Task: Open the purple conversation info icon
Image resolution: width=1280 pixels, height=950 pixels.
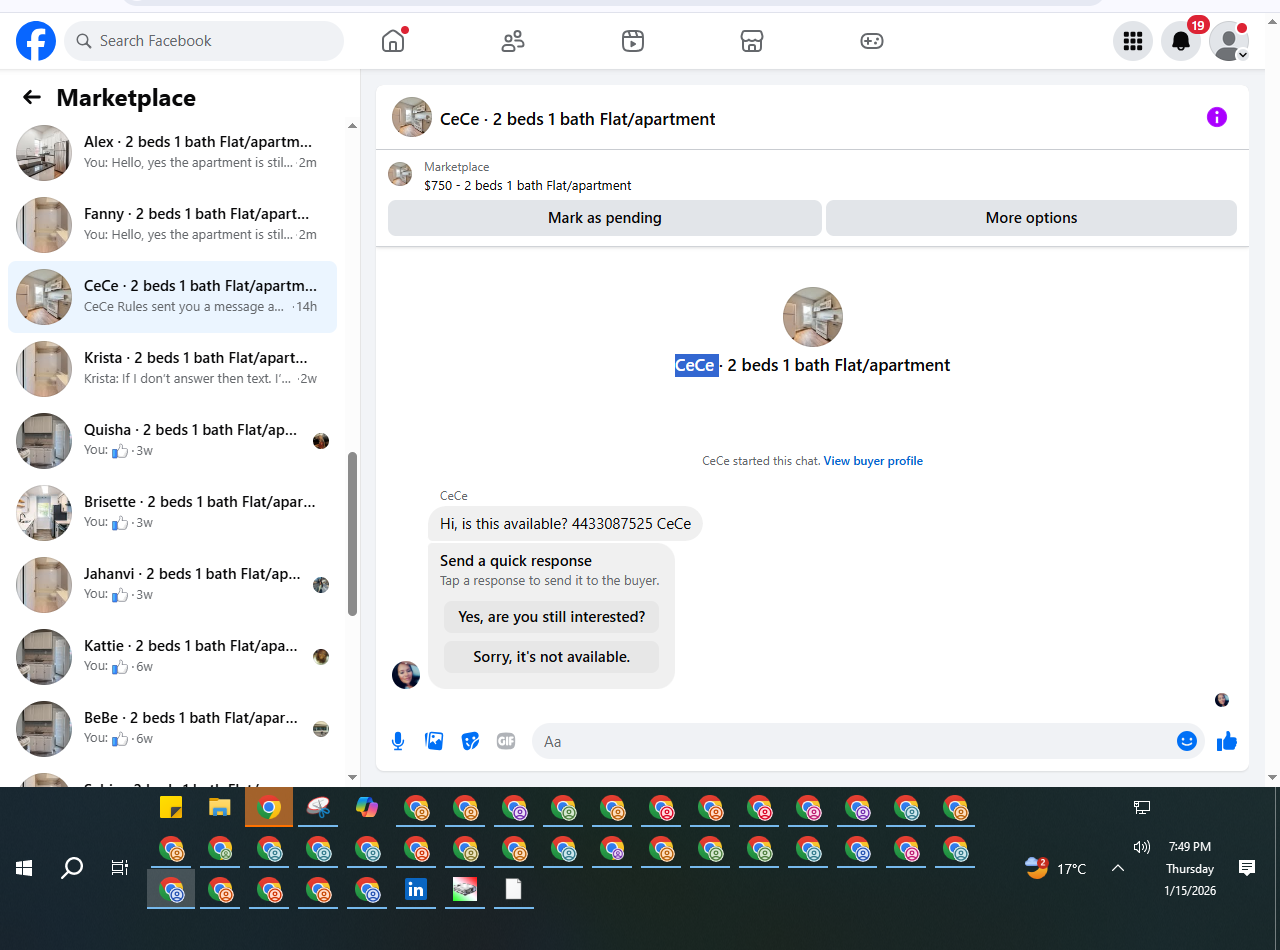Action: 1217,117
